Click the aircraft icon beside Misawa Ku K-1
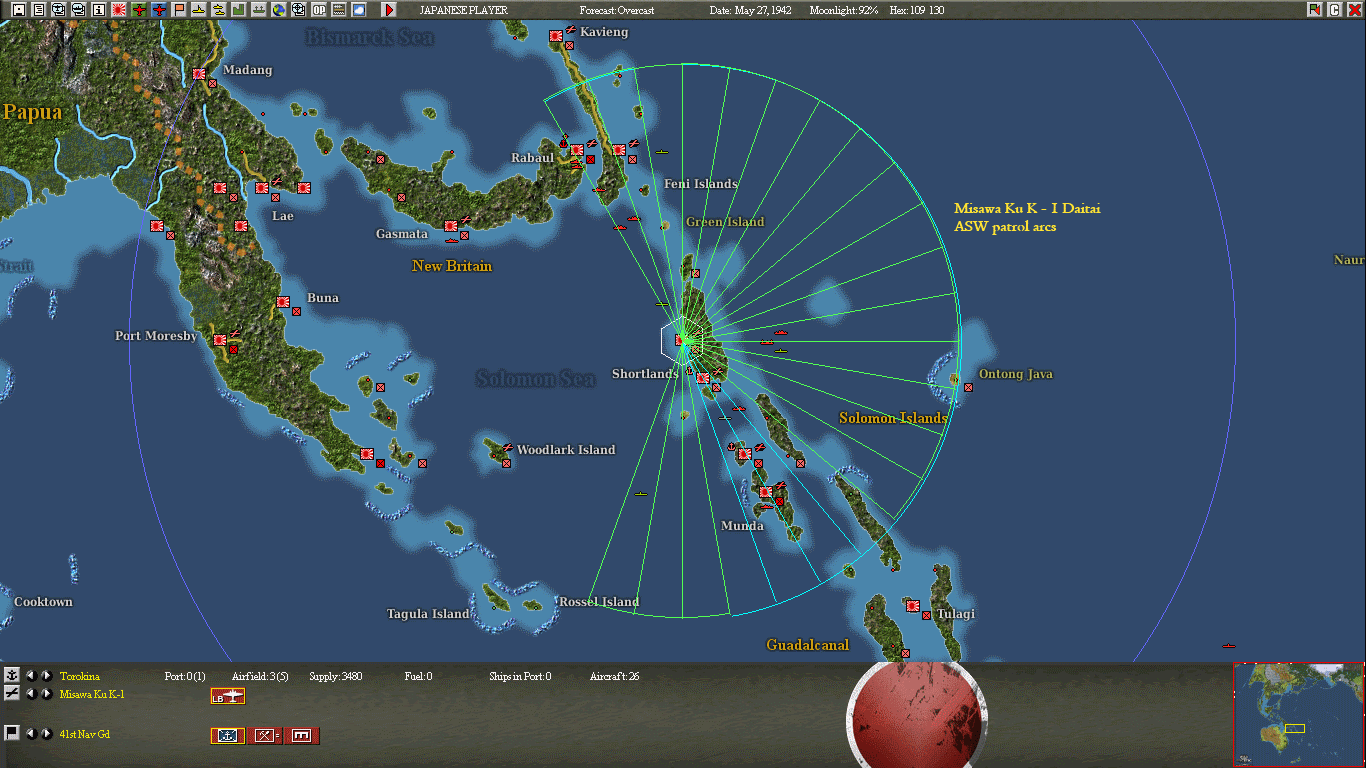1366x768 pixels. (12, 694)
